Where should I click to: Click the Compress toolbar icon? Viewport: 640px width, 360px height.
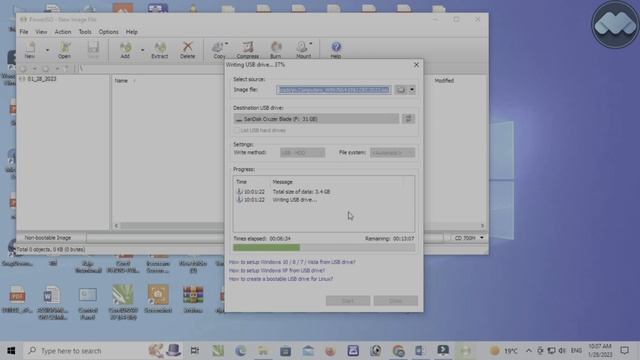tap(247, 50)
